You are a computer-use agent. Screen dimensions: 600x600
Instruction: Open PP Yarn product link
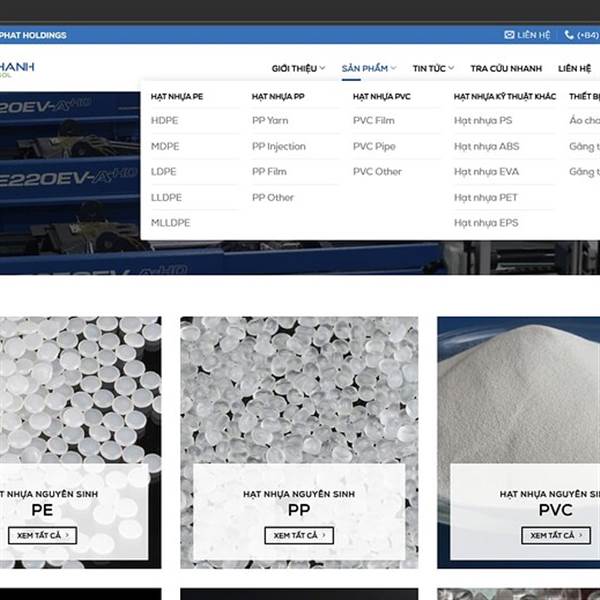pos(270,121)
